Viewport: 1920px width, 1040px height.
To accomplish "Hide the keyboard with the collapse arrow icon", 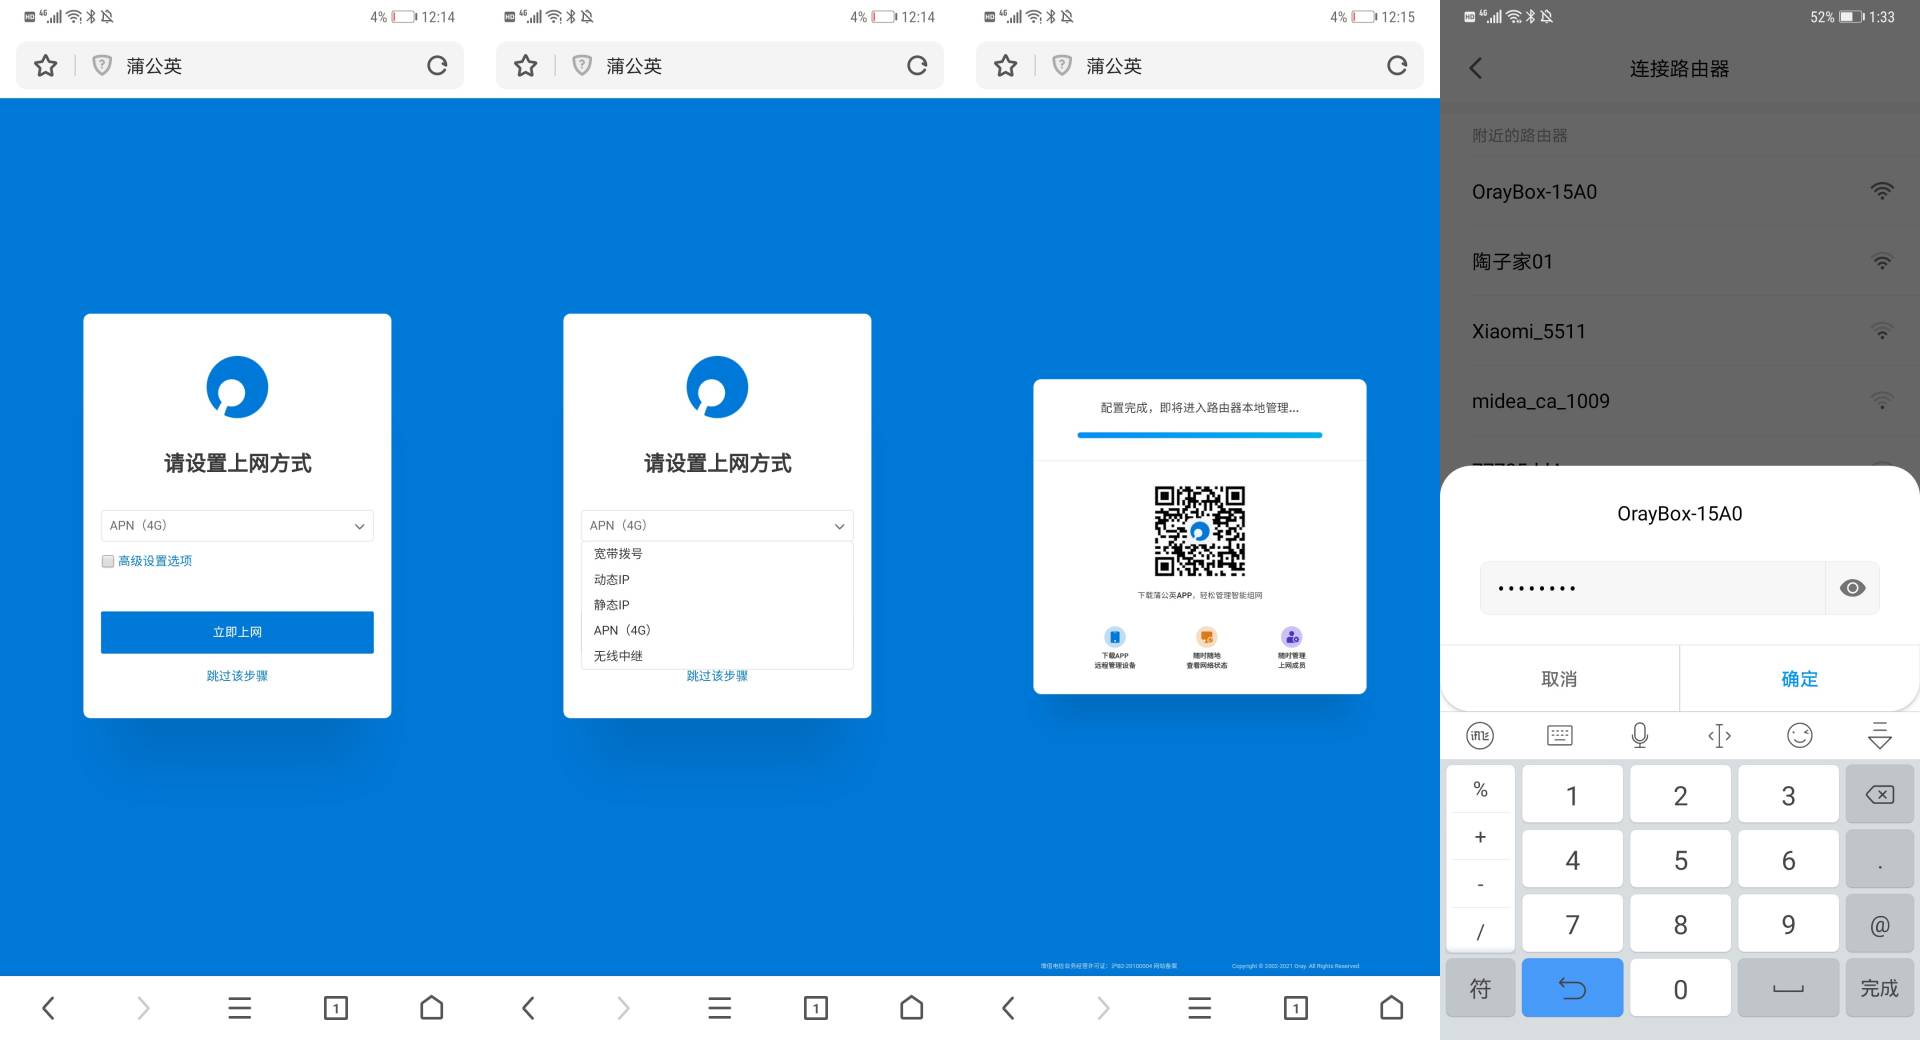I will [1880, 736].
